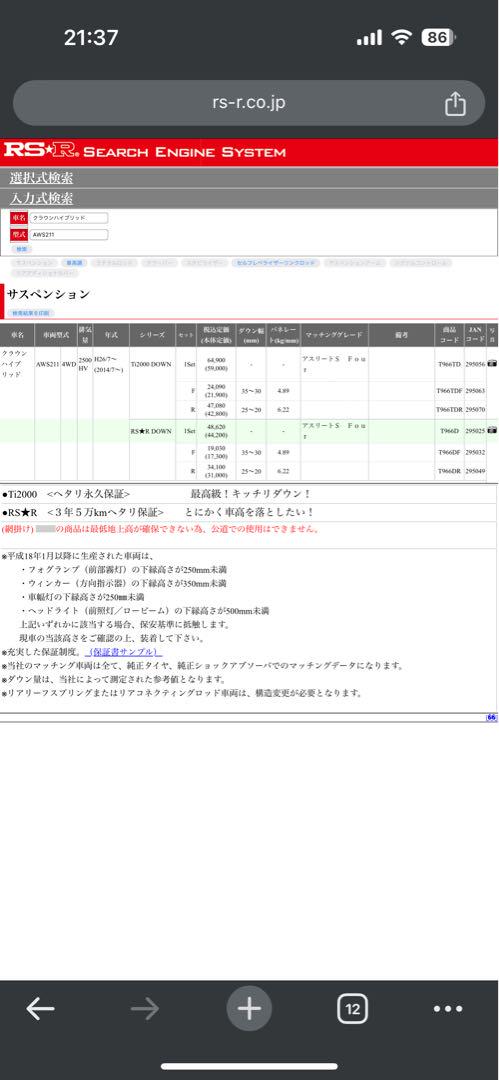Click the 4WD drive cell
The width and height of the screenshot is (499, 1080).
click(x=69, y=362)
